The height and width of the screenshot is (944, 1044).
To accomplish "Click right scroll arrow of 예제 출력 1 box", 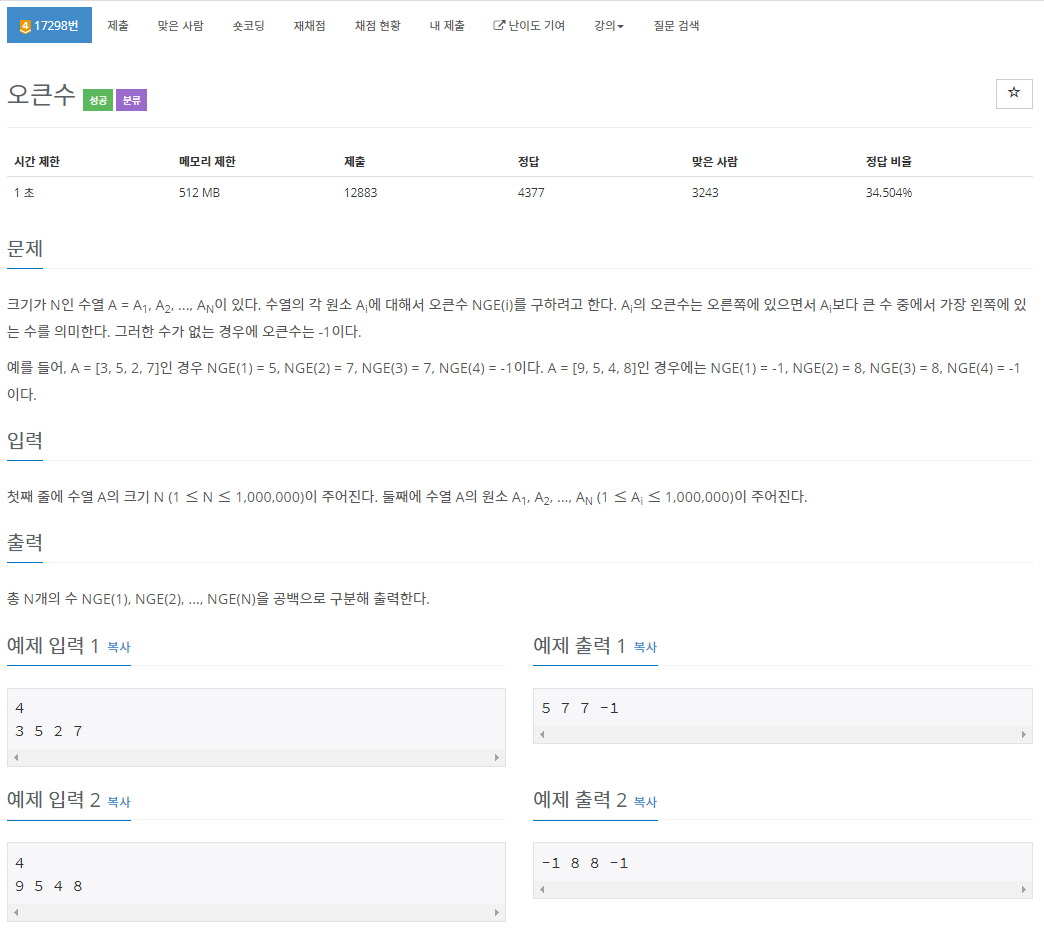I will [1023, 734].
